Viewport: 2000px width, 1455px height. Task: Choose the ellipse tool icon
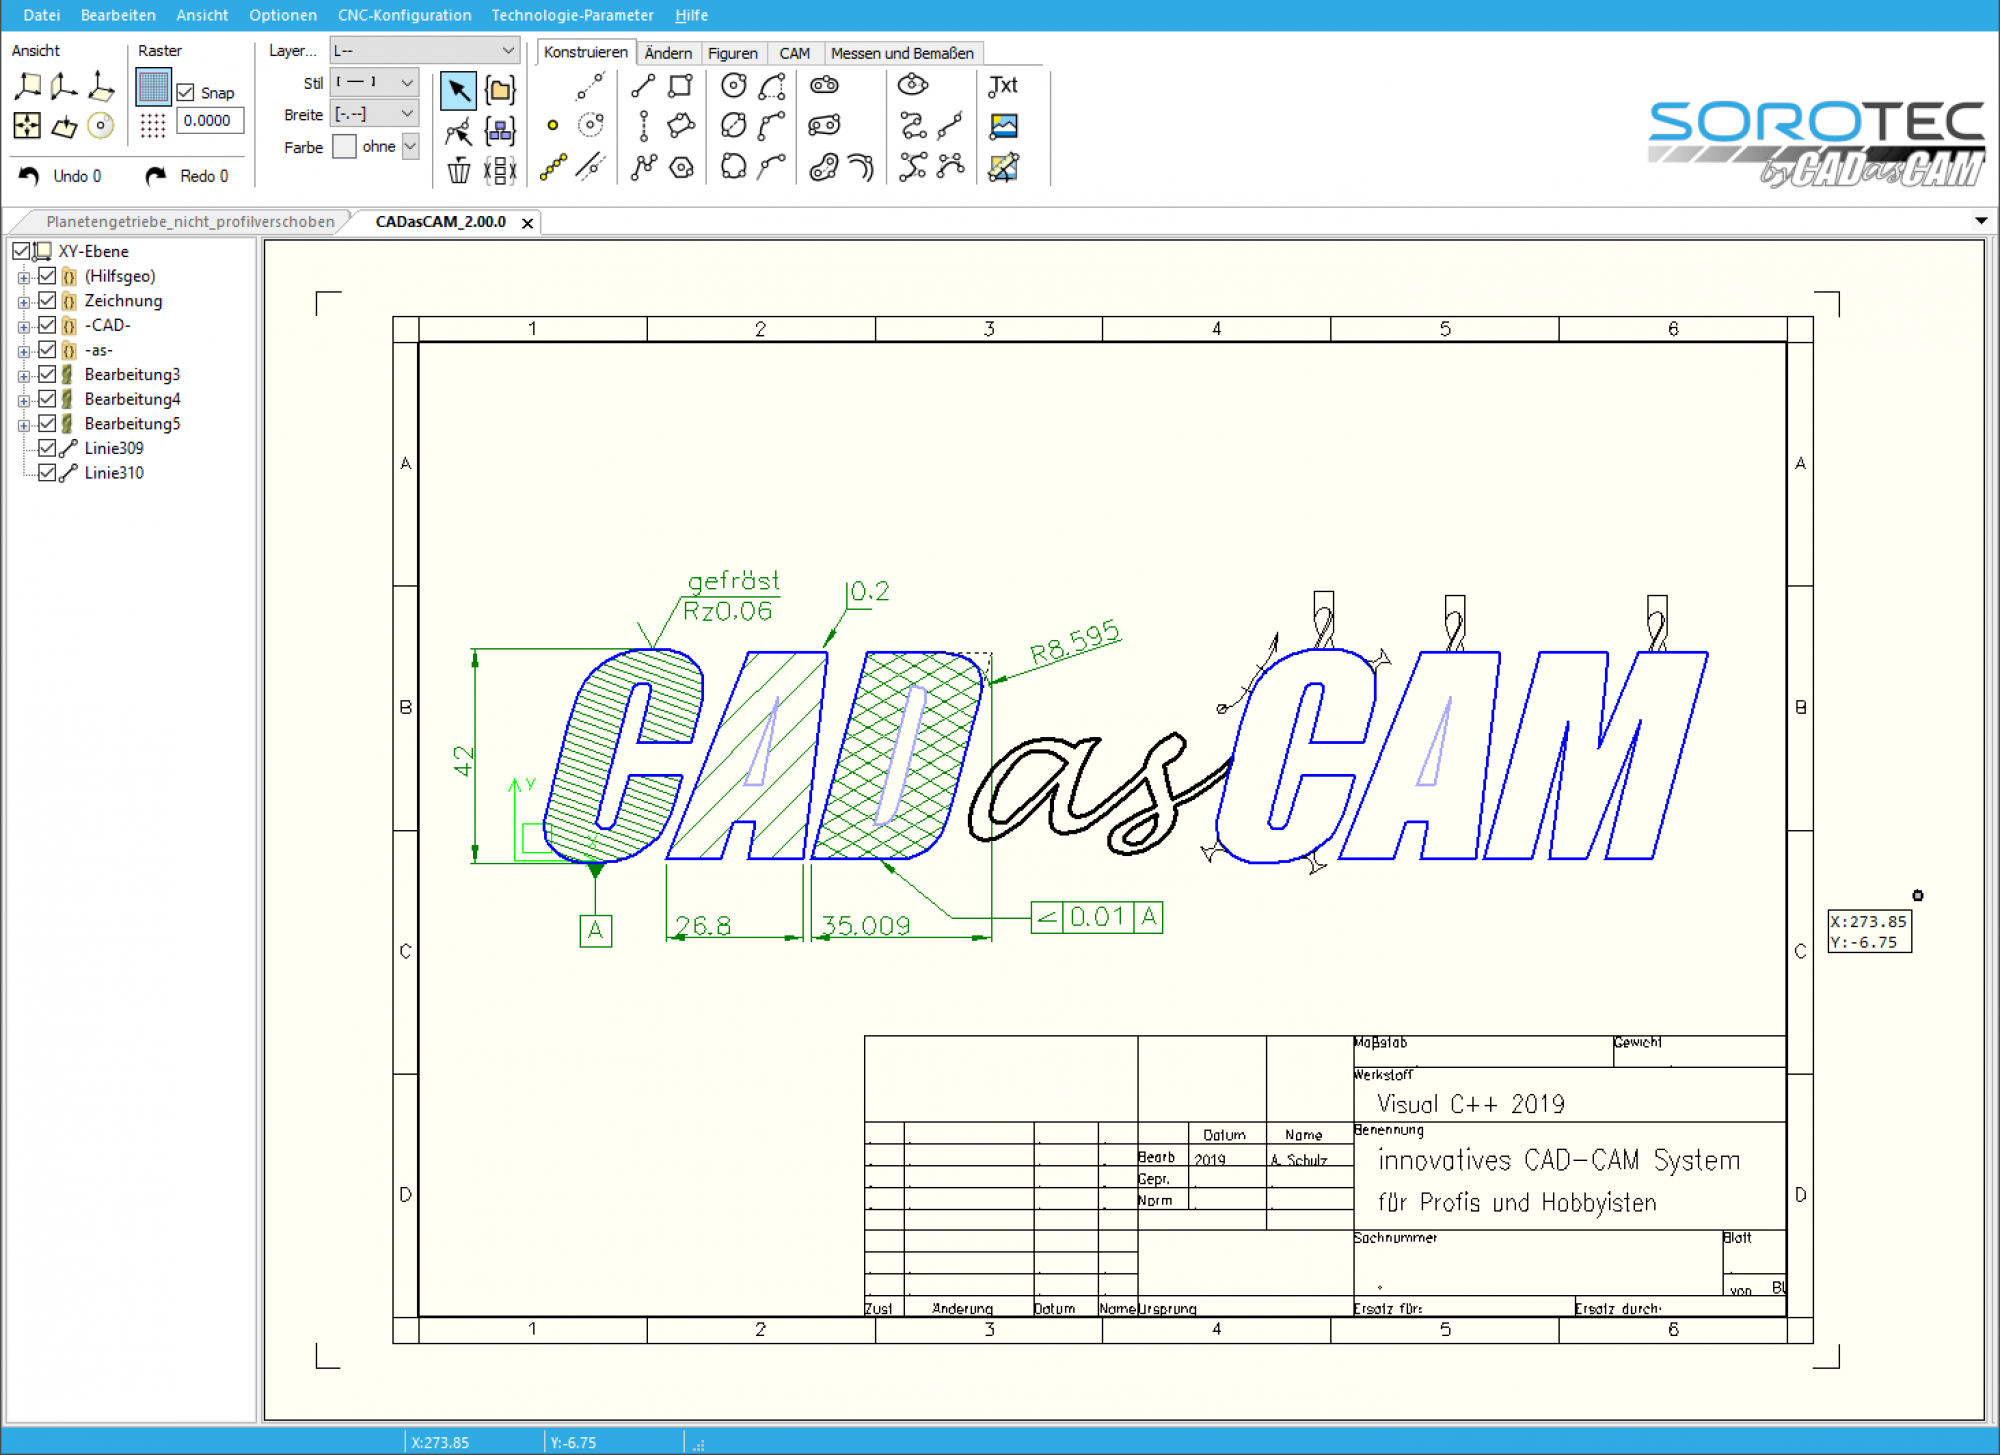coord(912,86)
